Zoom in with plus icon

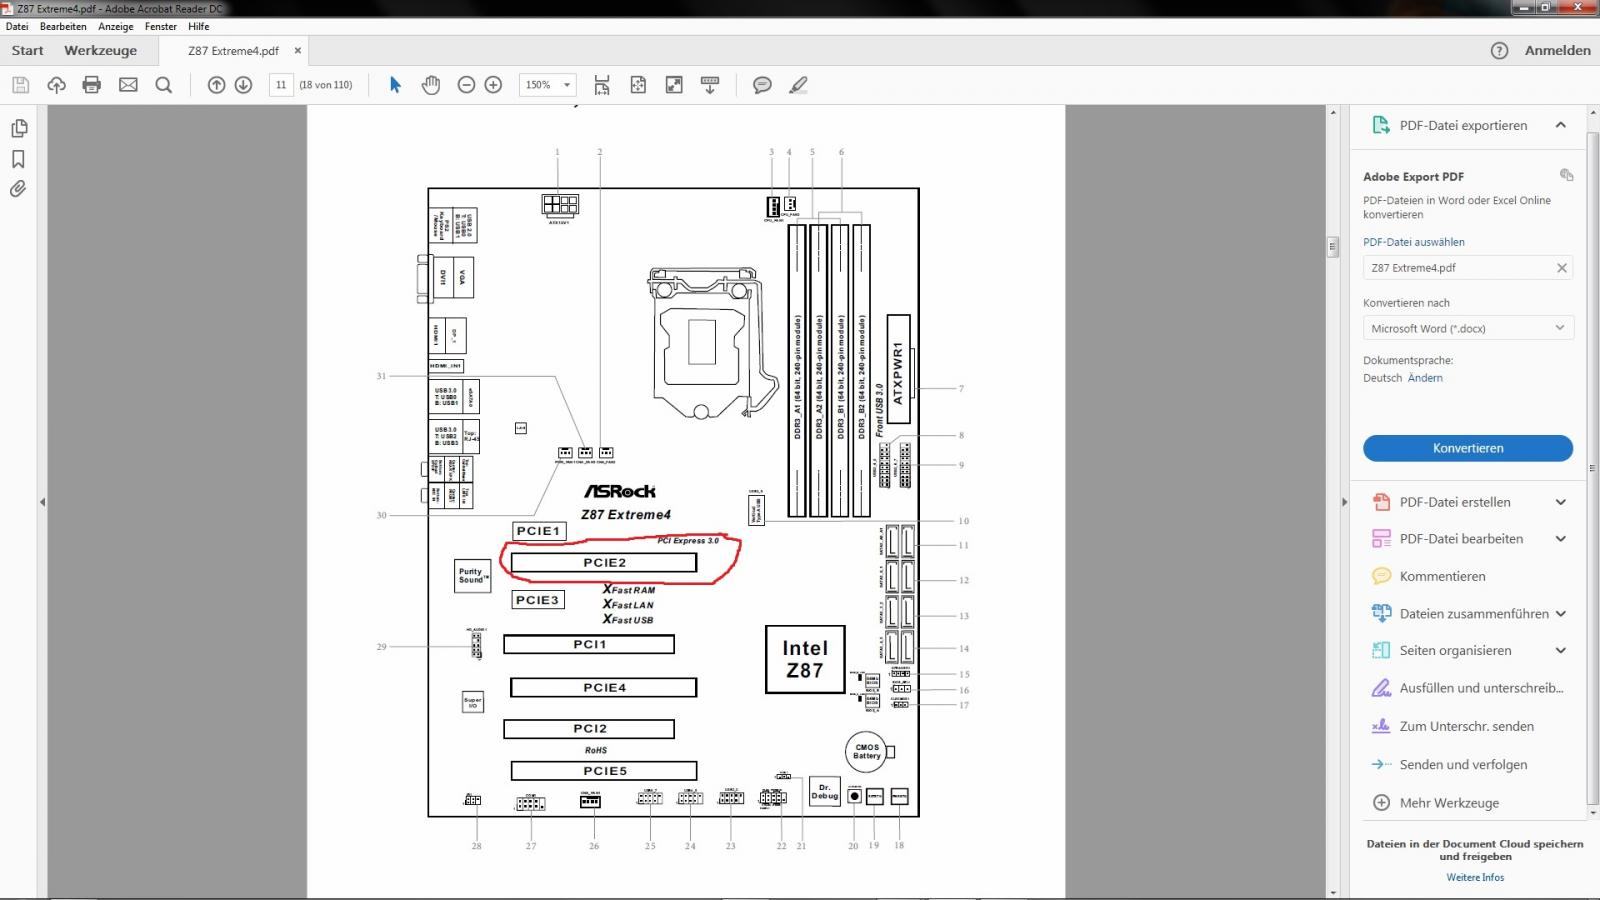click(493, 85)
